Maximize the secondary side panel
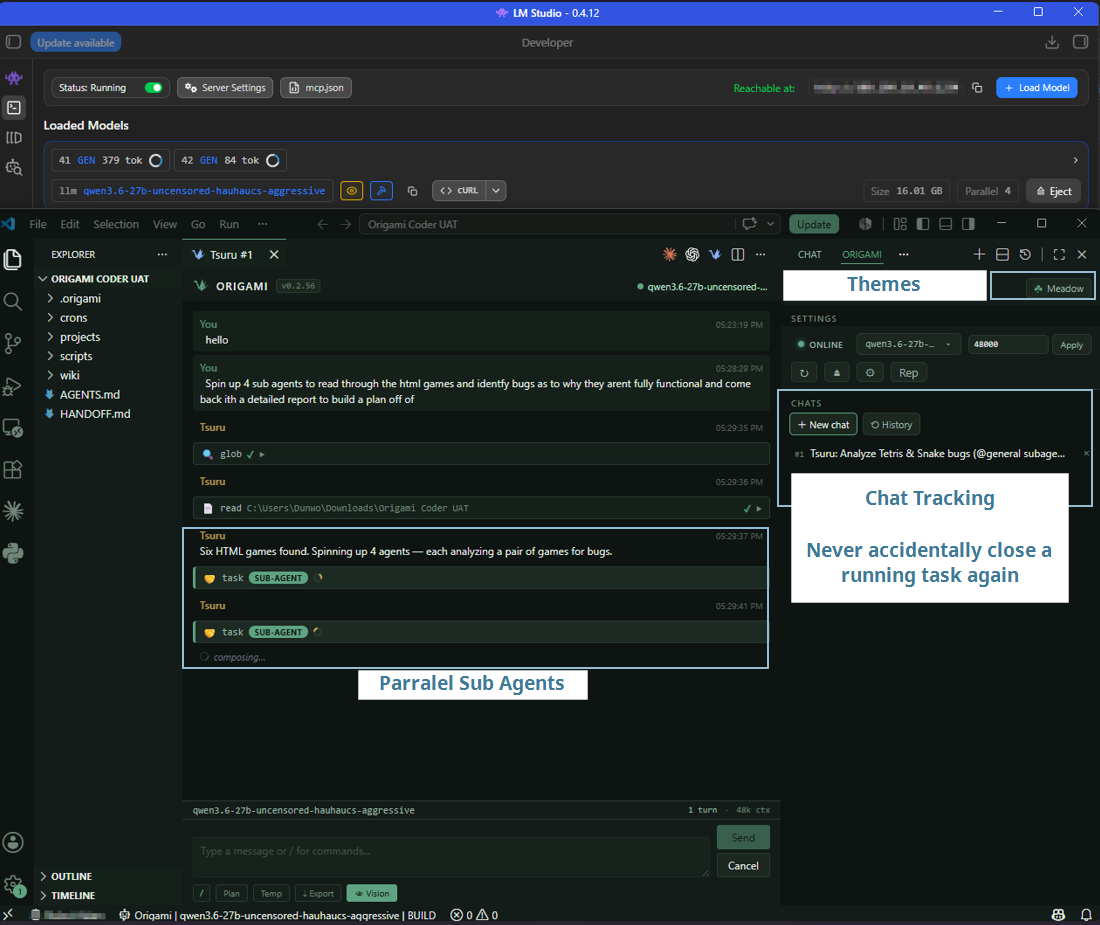This screenshot has height=925, width=1100. [1059, 255]
